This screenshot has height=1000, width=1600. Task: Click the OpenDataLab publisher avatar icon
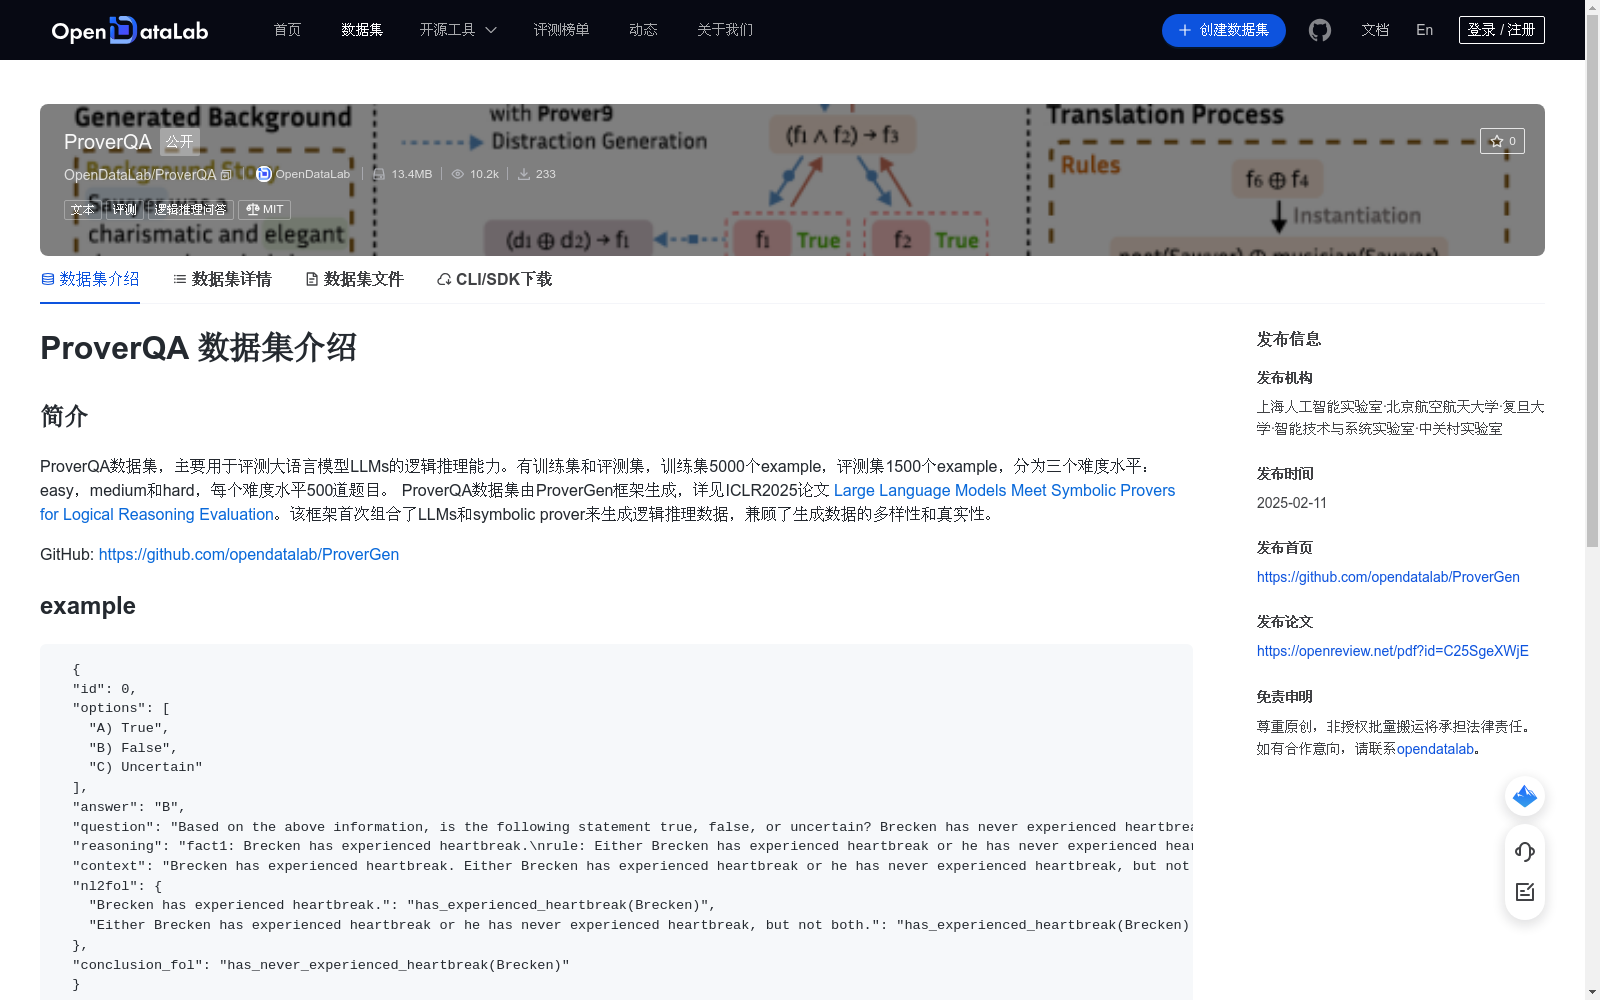click(264, 174)
